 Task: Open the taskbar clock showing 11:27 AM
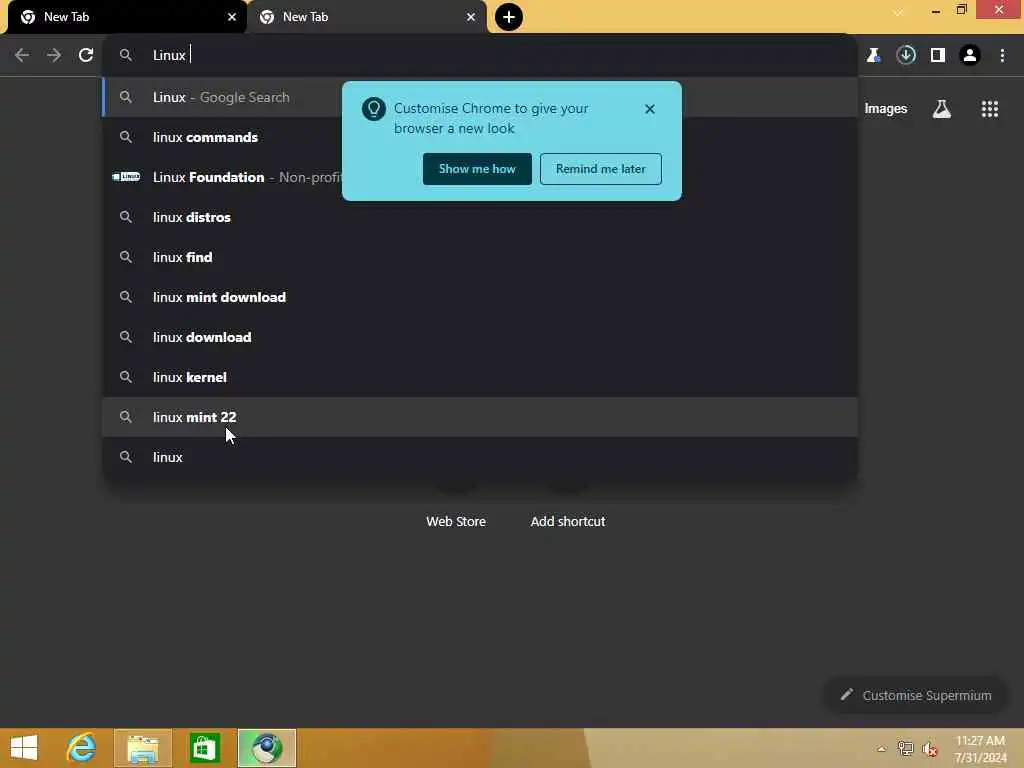(980, 749)
